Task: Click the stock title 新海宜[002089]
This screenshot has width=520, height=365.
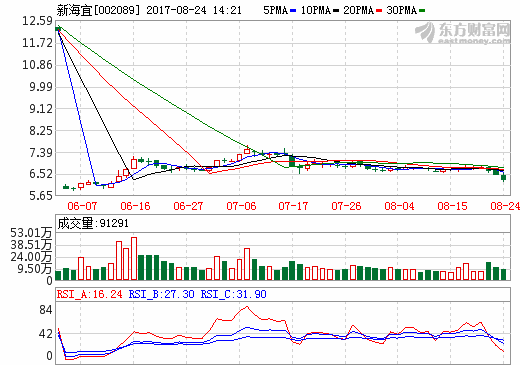Action: tap(98, 10)
